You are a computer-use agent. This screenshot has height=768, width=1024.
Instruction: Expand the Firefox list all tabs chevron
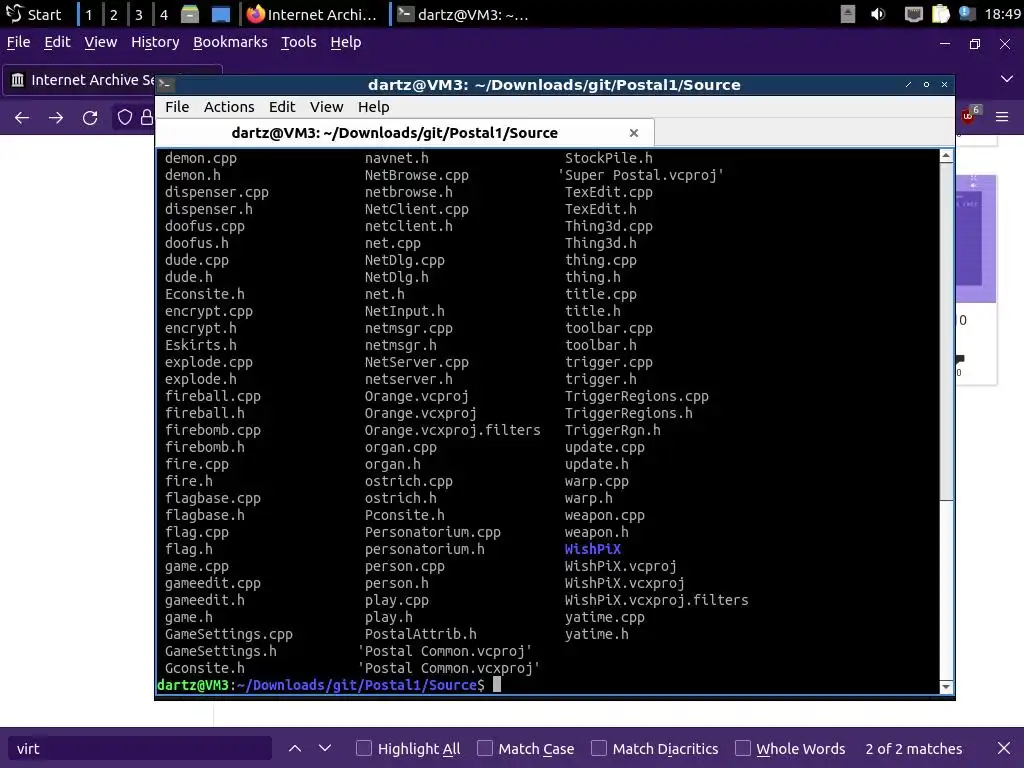click(x=1006, y=79)
